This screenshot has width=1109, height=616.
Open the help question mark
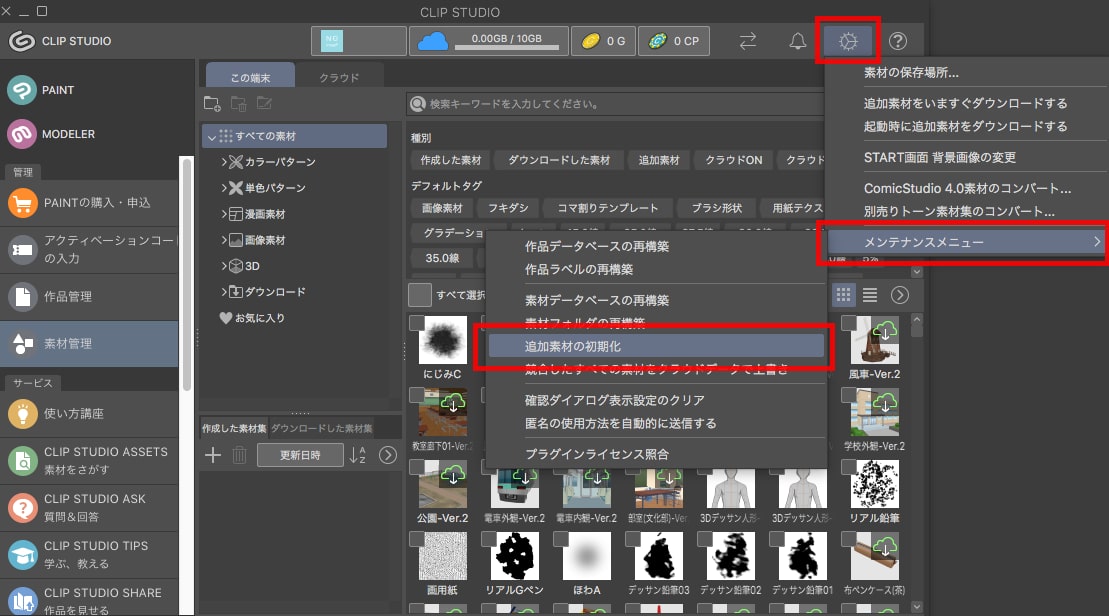coord(898,41)
